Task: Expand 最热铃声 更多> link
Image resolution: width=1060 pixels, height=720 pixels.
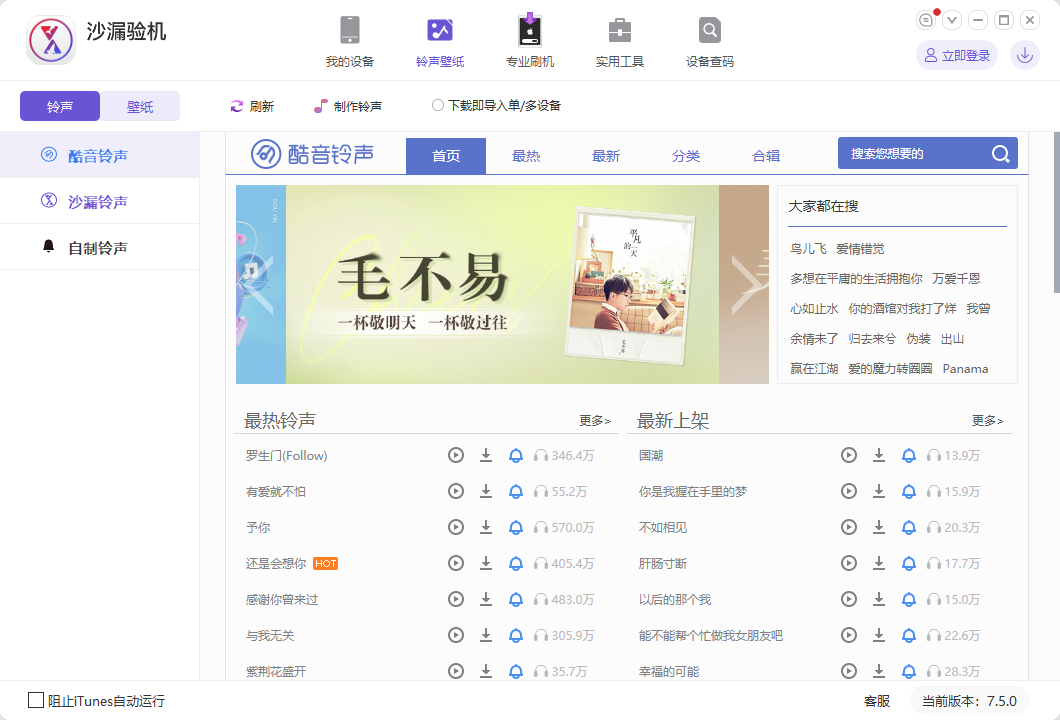Action: tap(595, 421)
